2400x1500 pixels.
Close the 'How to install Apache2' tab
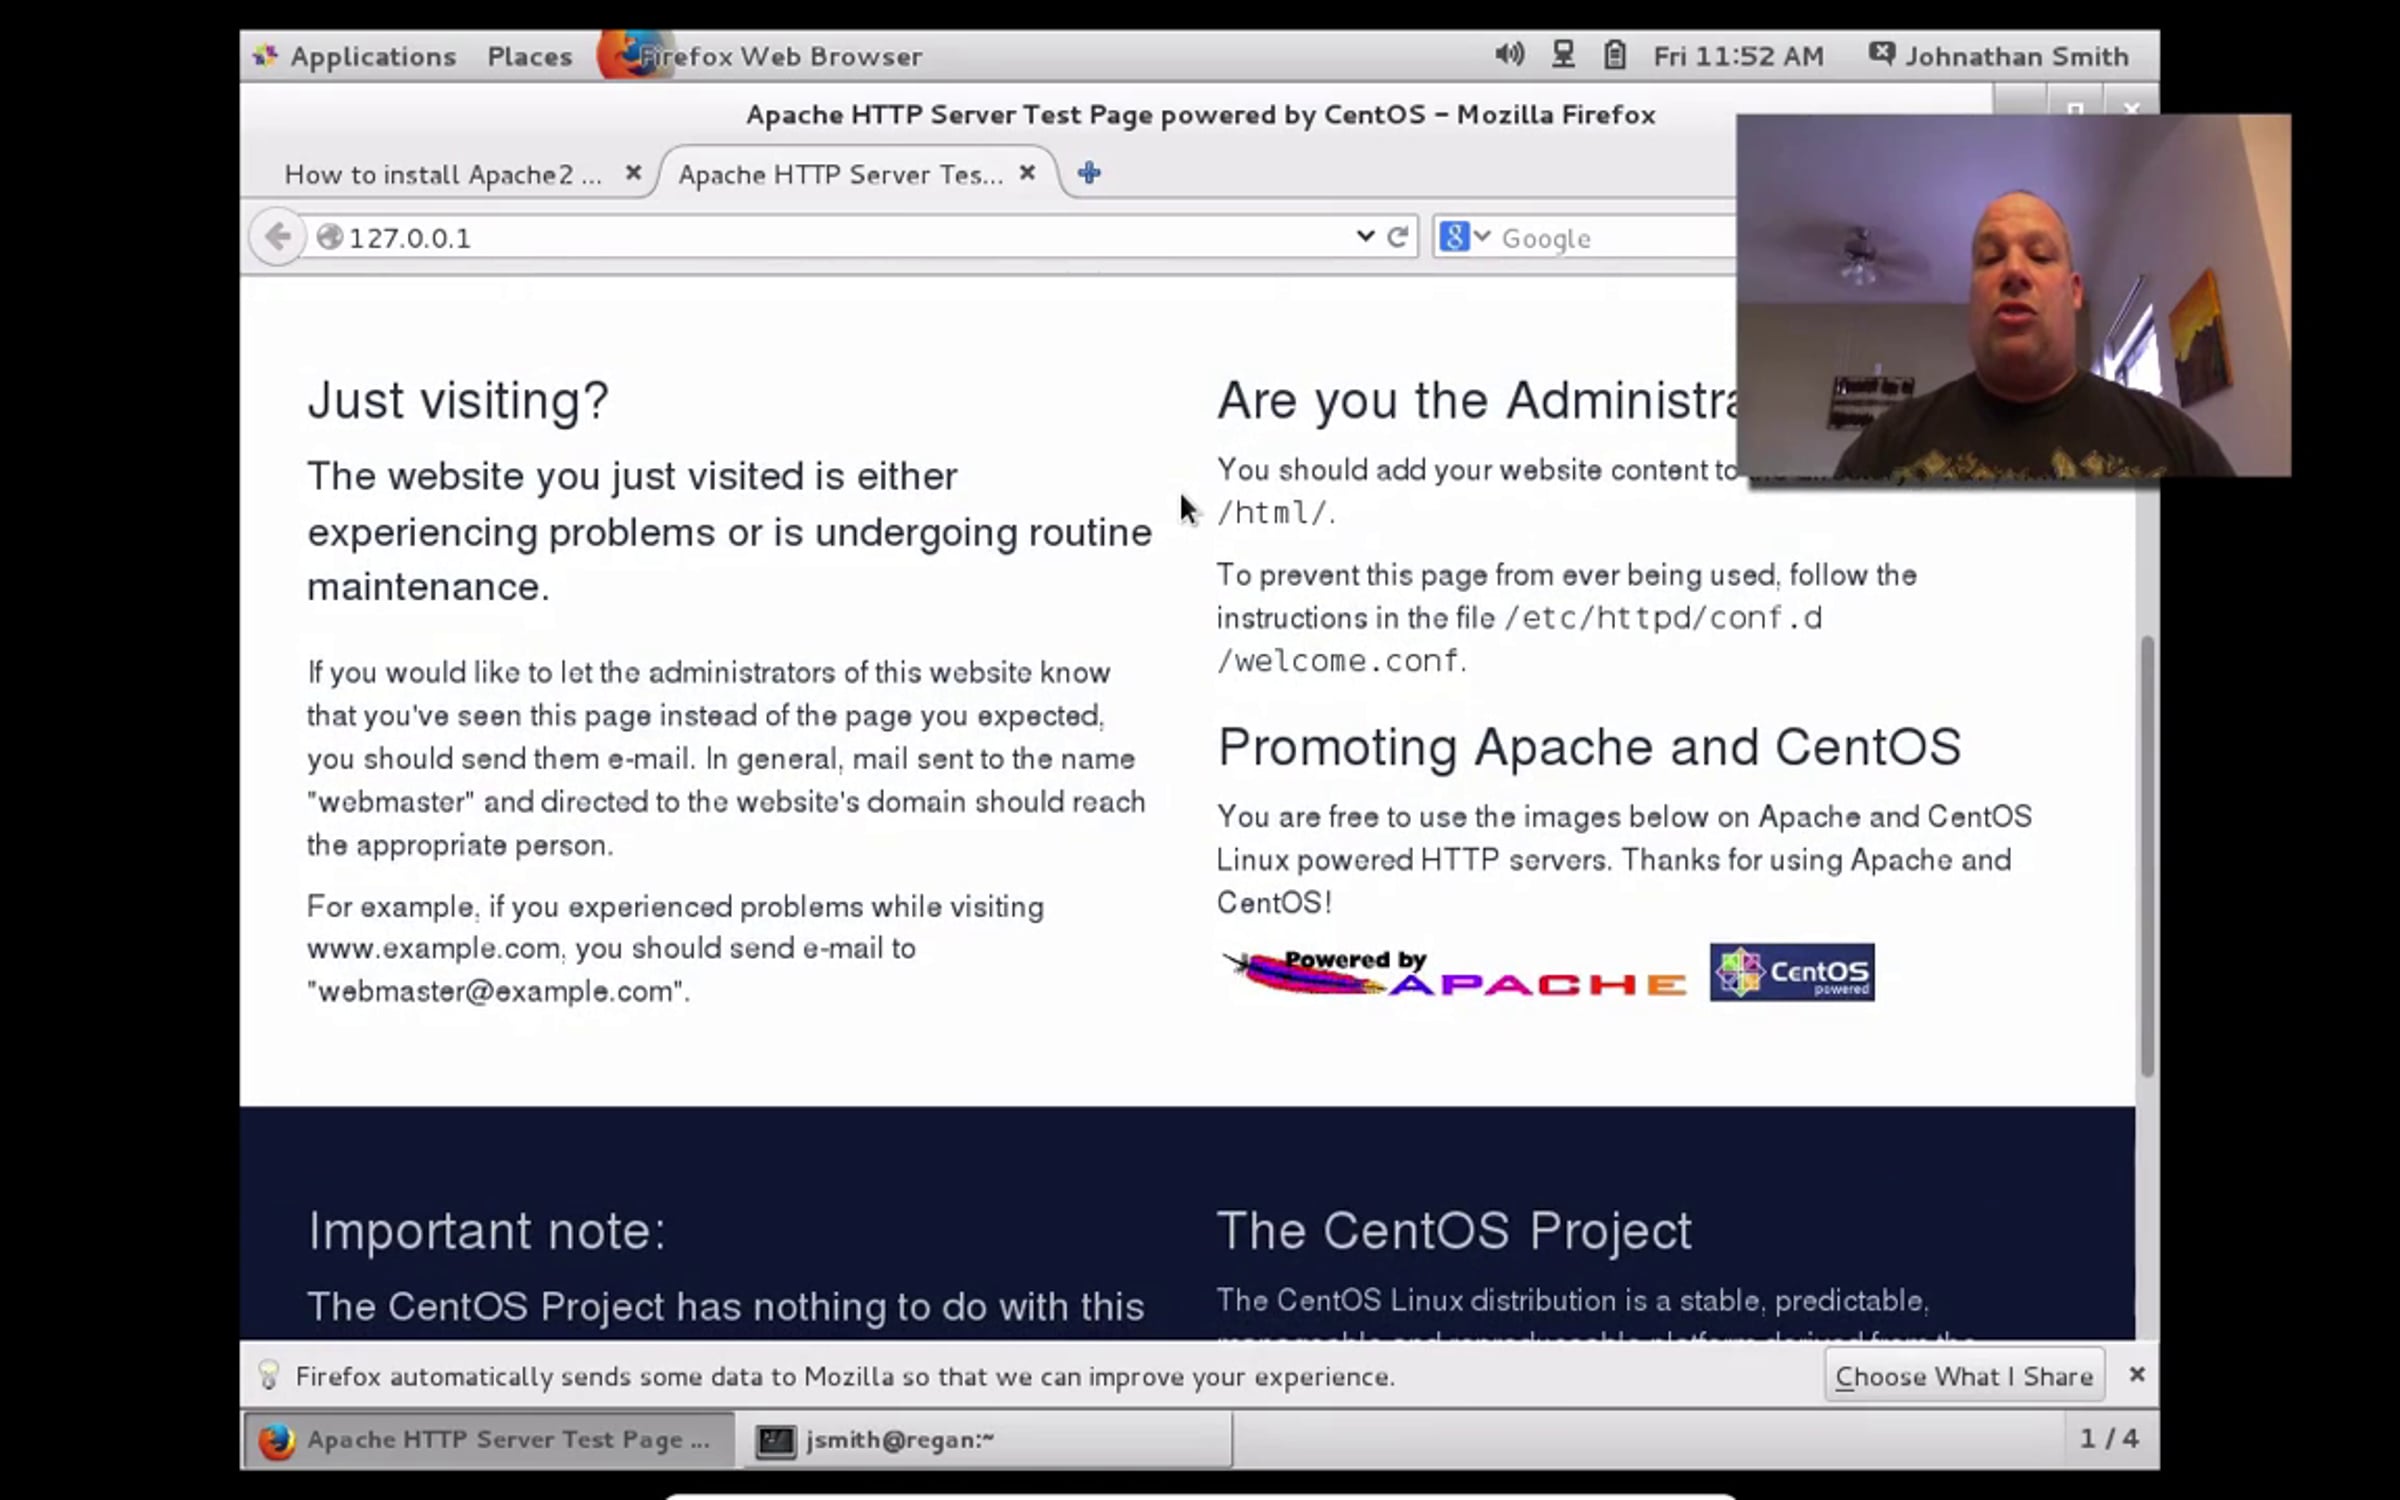click(x=633, y=173)
